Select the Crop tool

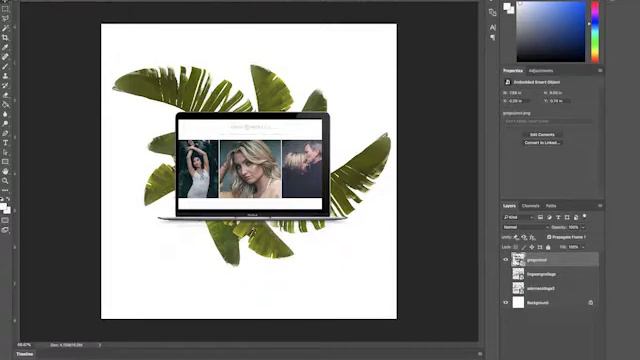(5, 38)
